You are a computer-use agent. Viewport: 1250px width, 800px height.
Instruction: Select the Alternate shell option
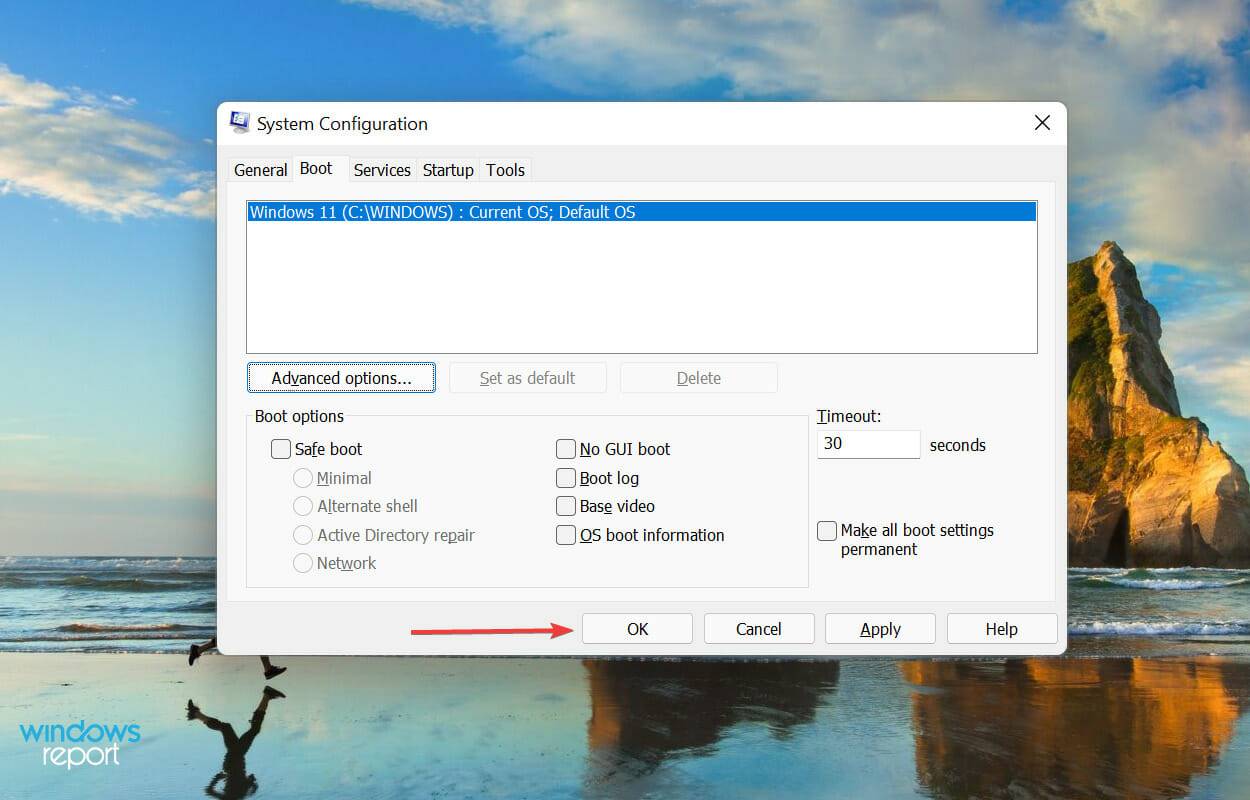coord(303,506)
